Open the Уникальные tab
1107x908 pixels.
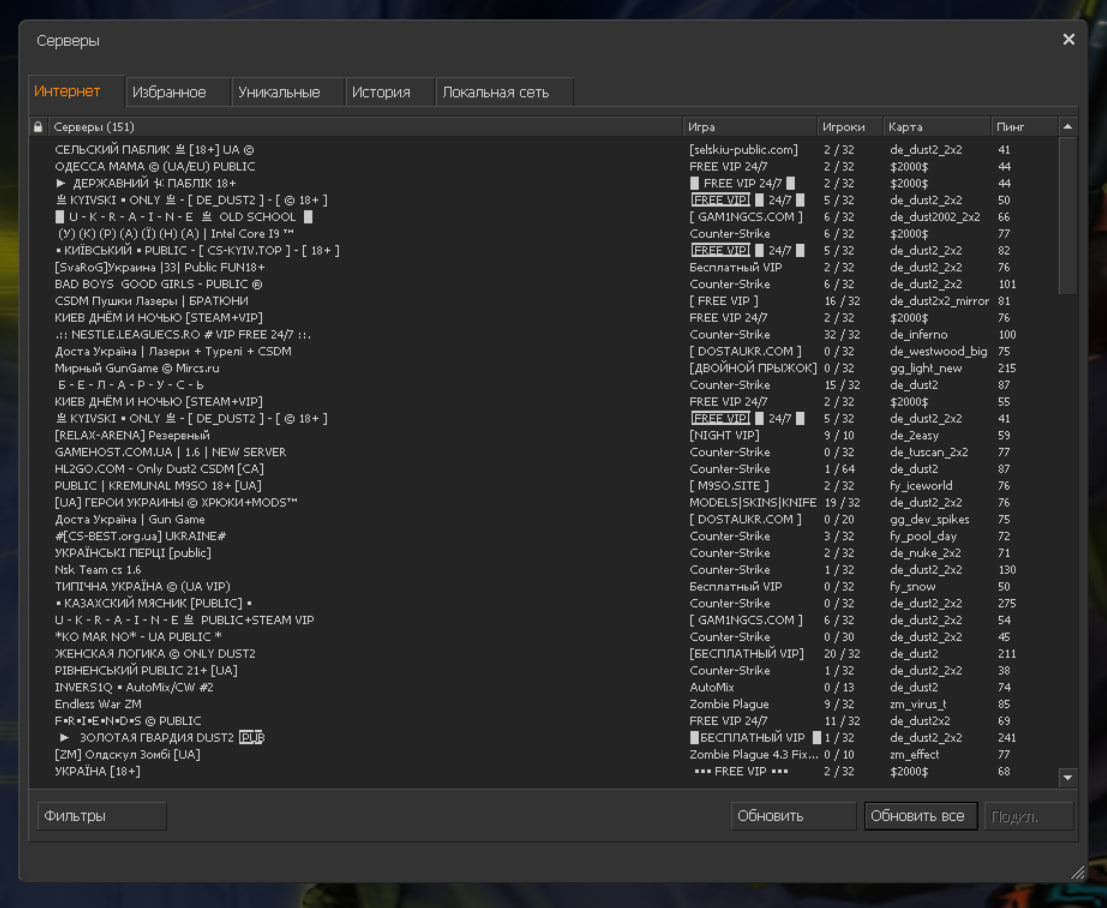click(x=279, y=92)
